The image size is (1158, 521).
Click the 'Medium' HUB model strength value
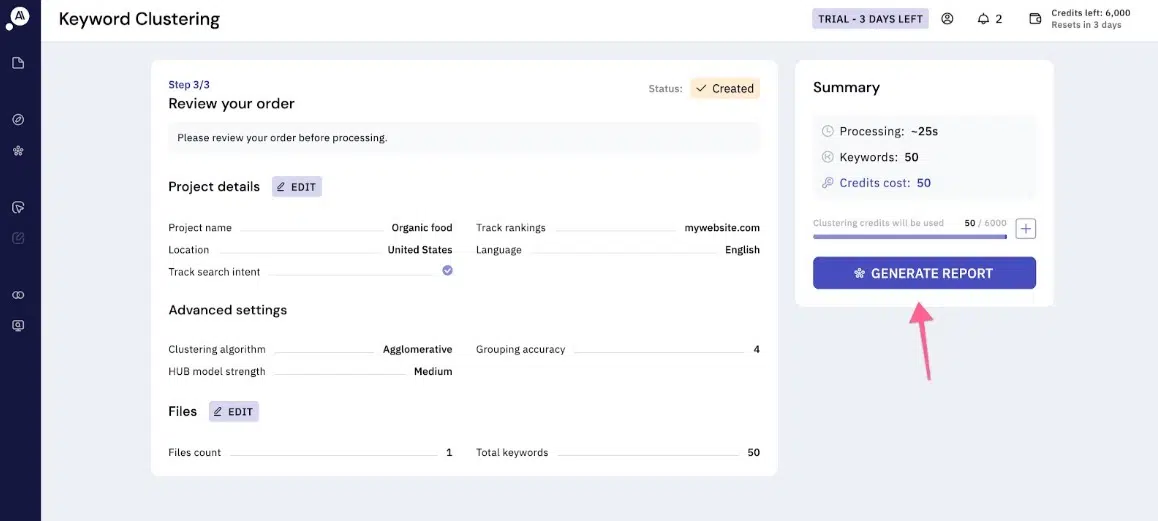coord(433,372)
